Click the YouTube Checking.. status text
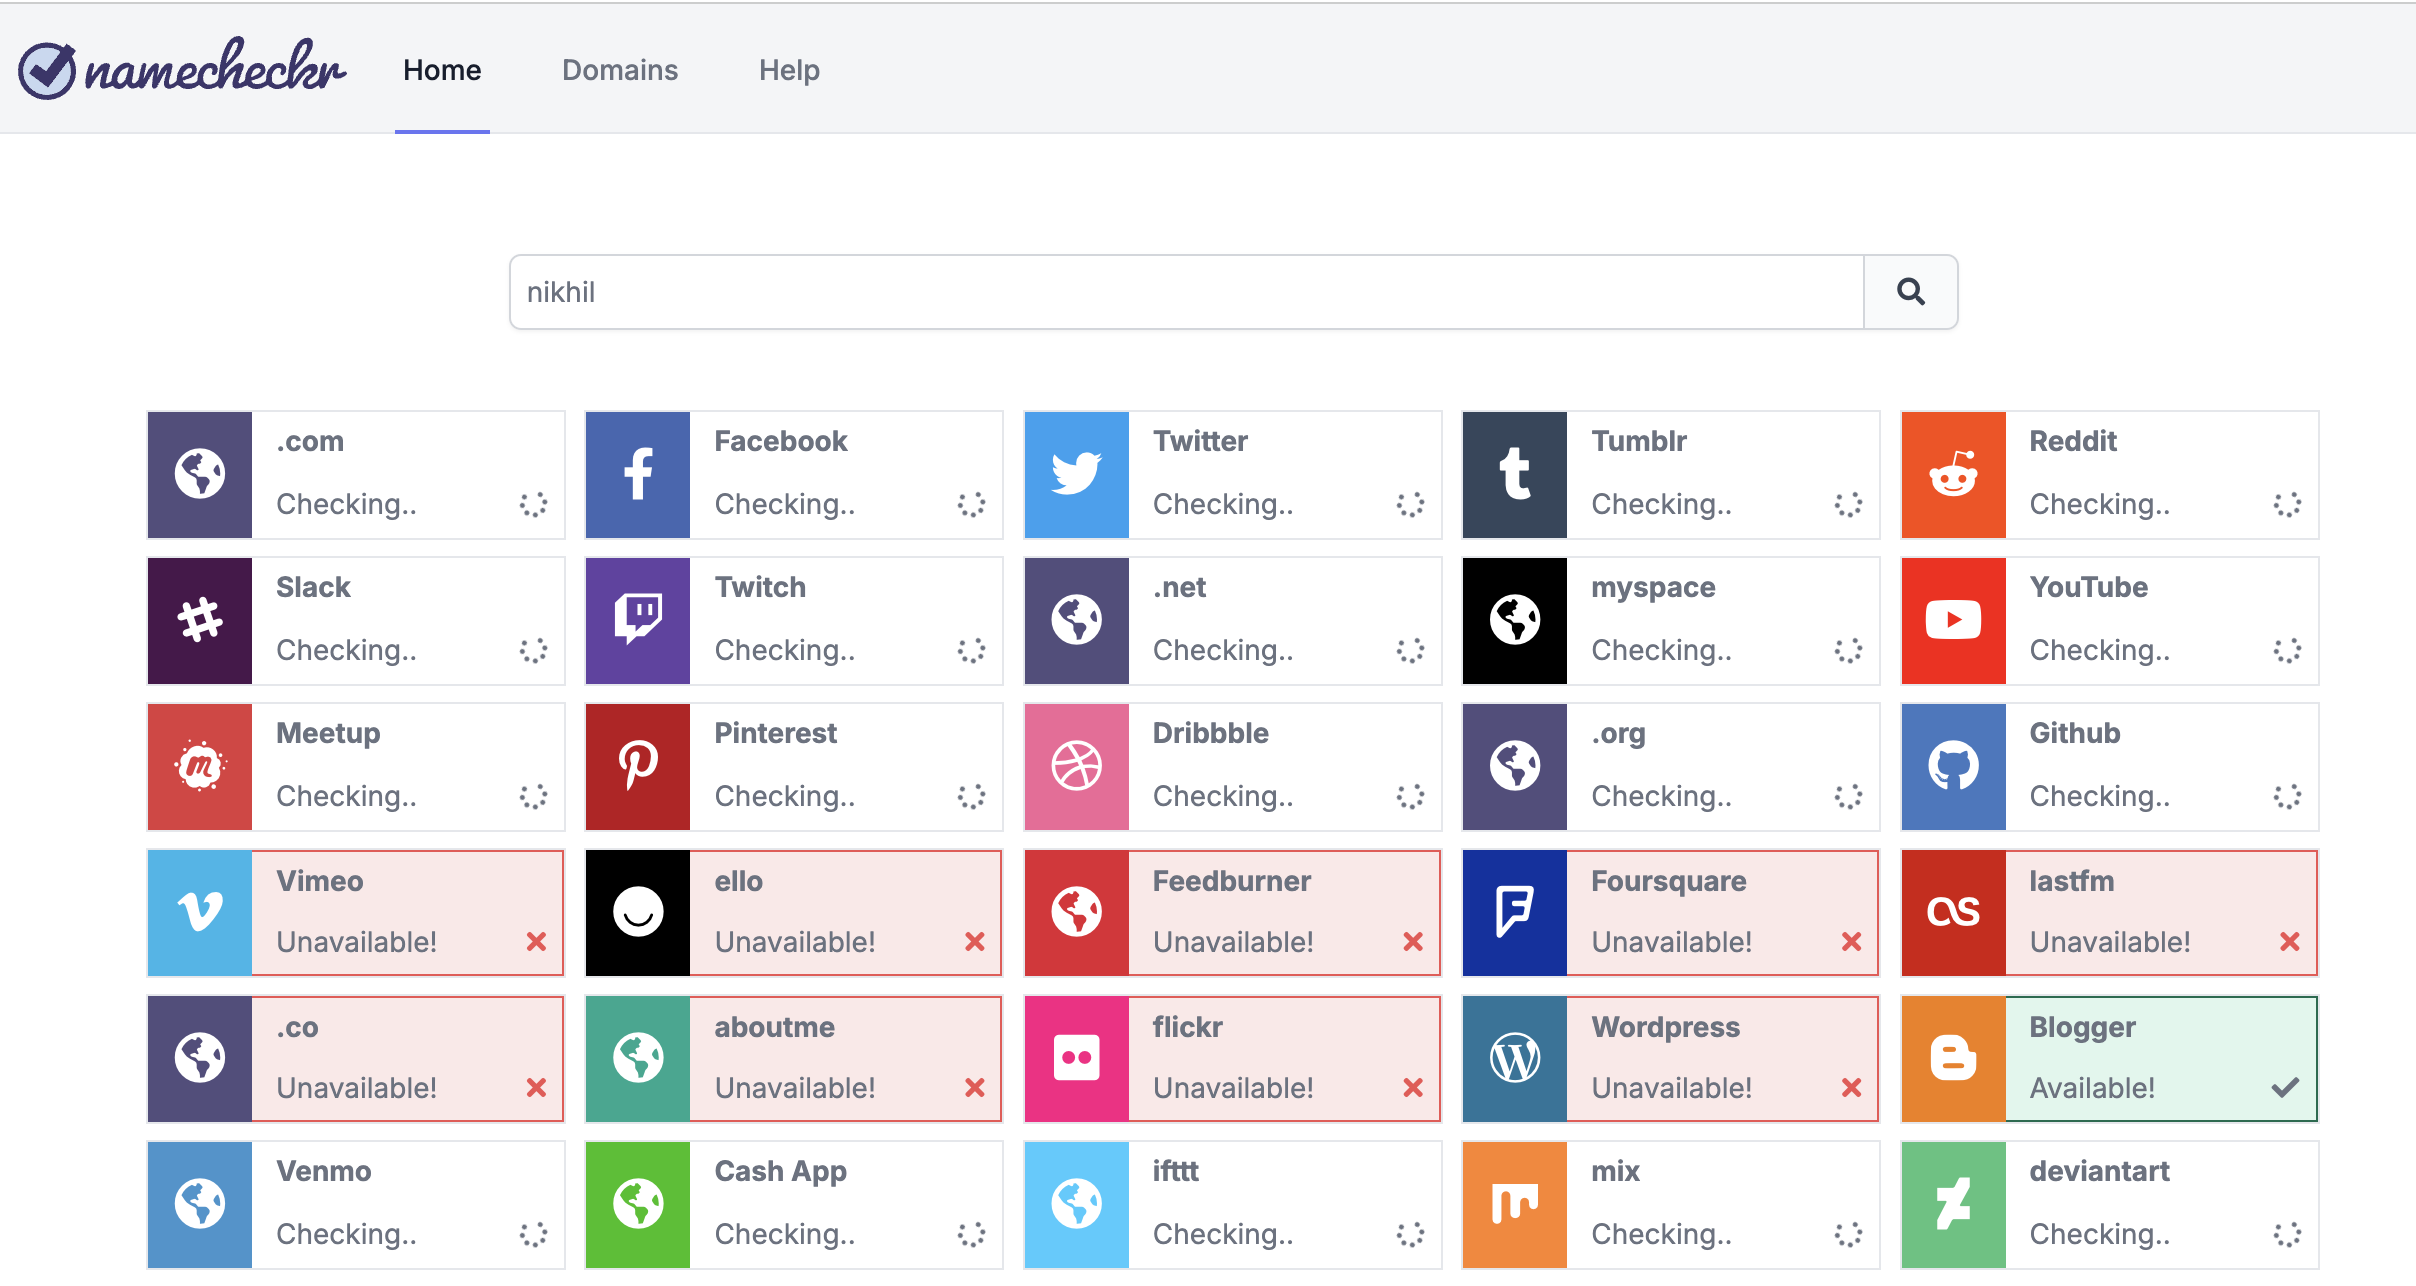 (2100, 650)
